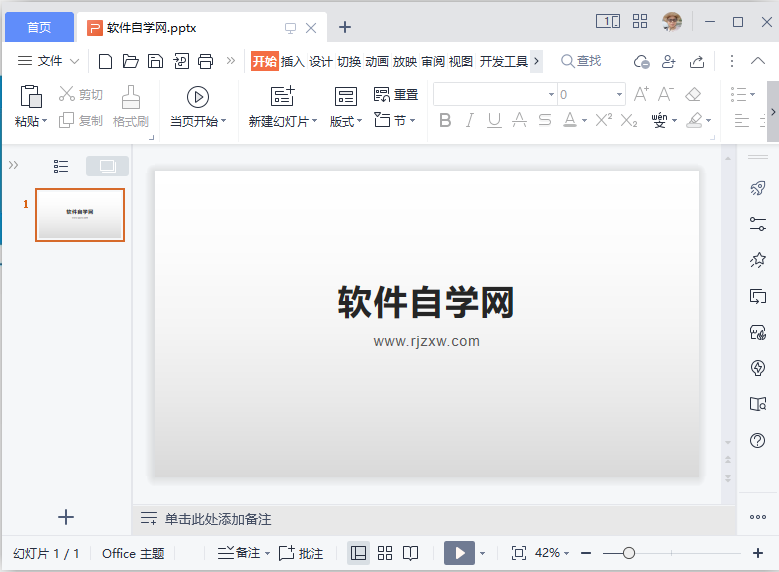Click the save icon in quick toolbar
Screen dimensions: 779x572
coord(156,61)
